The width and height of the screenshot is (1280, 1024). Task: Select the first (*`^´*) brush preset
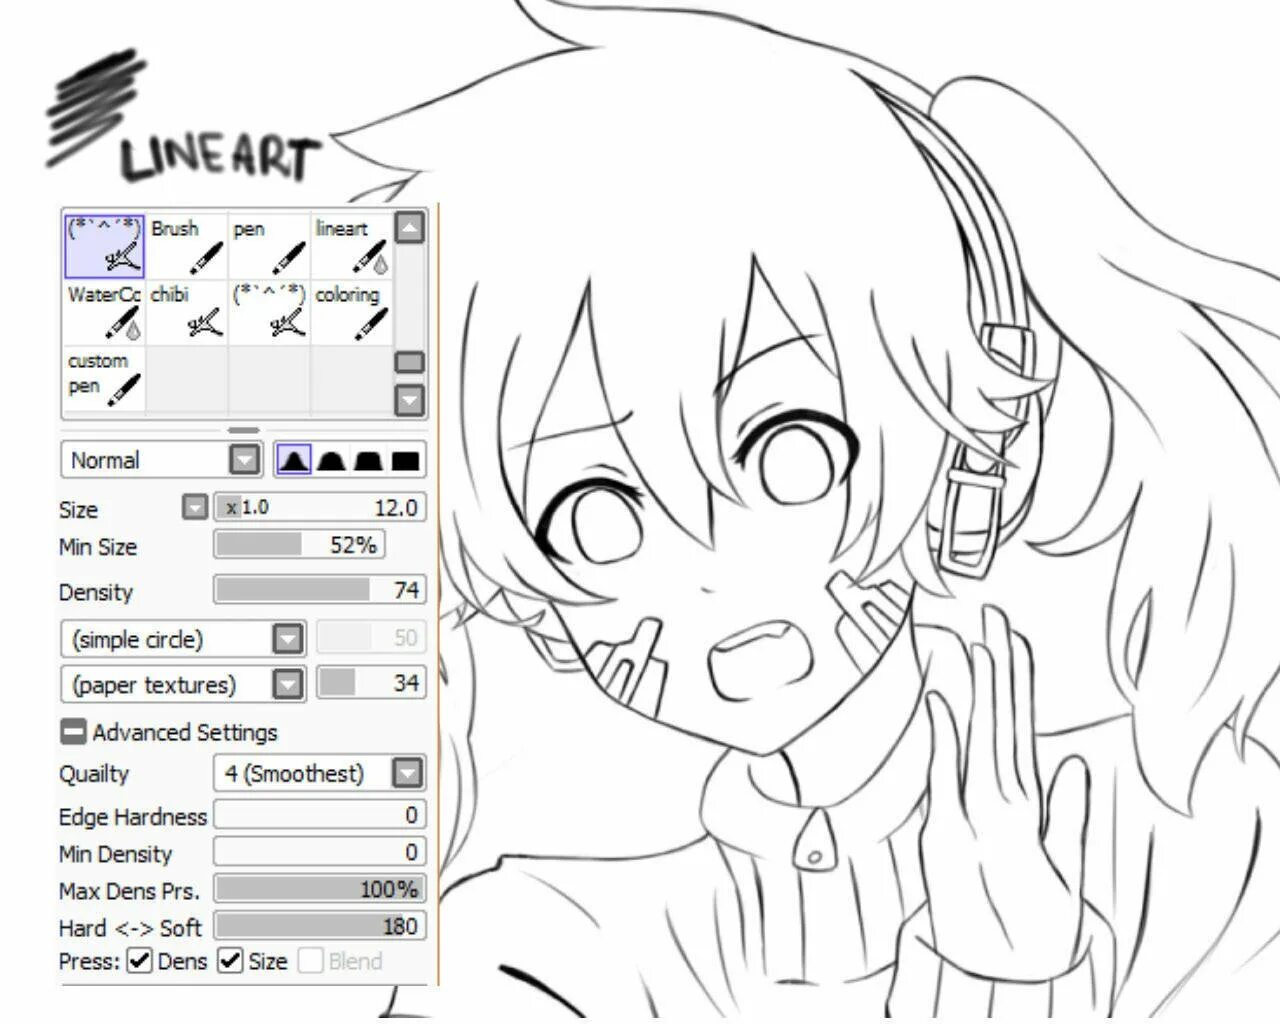(105, 245)
